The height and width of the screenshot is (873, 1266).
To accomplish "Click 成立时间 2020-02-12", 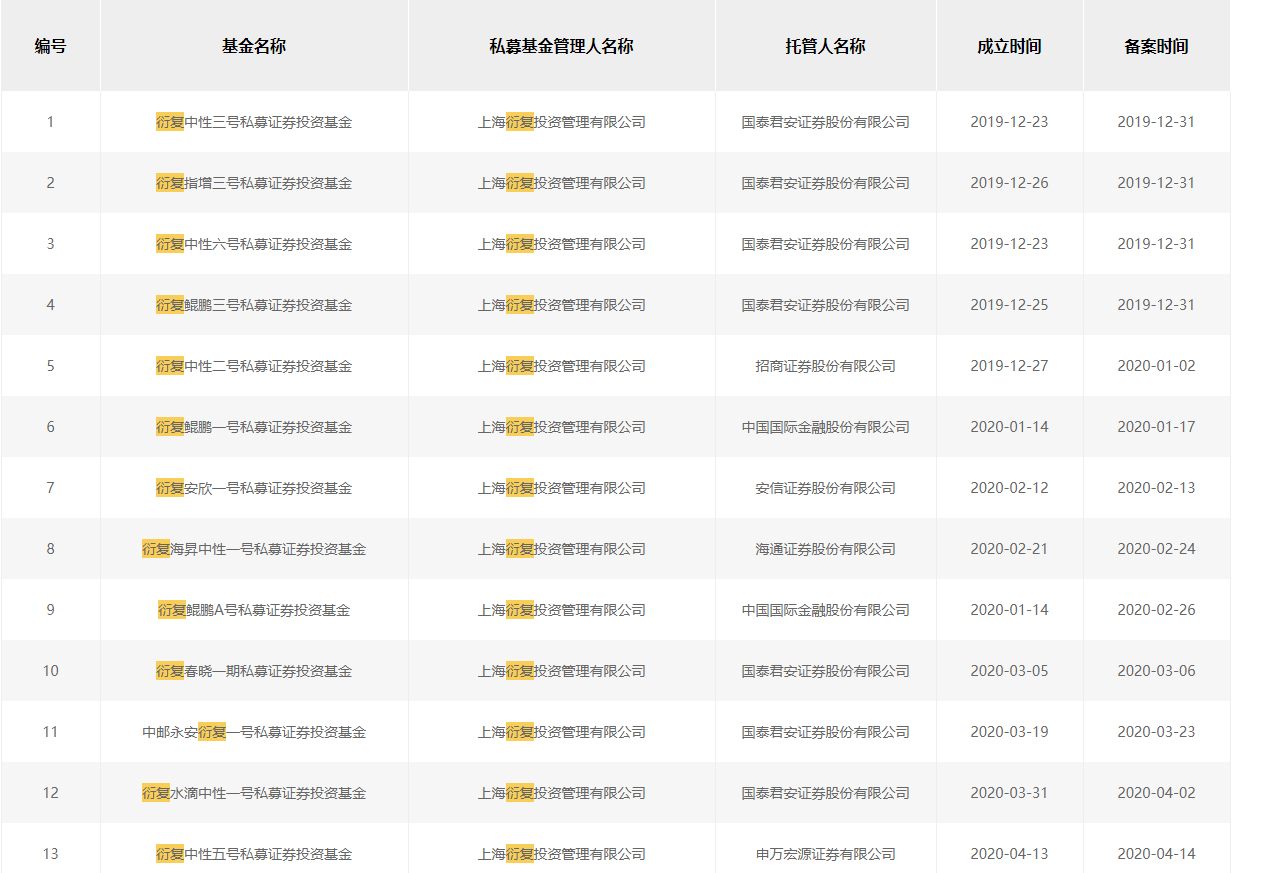I will click(x=1009, y=488).
